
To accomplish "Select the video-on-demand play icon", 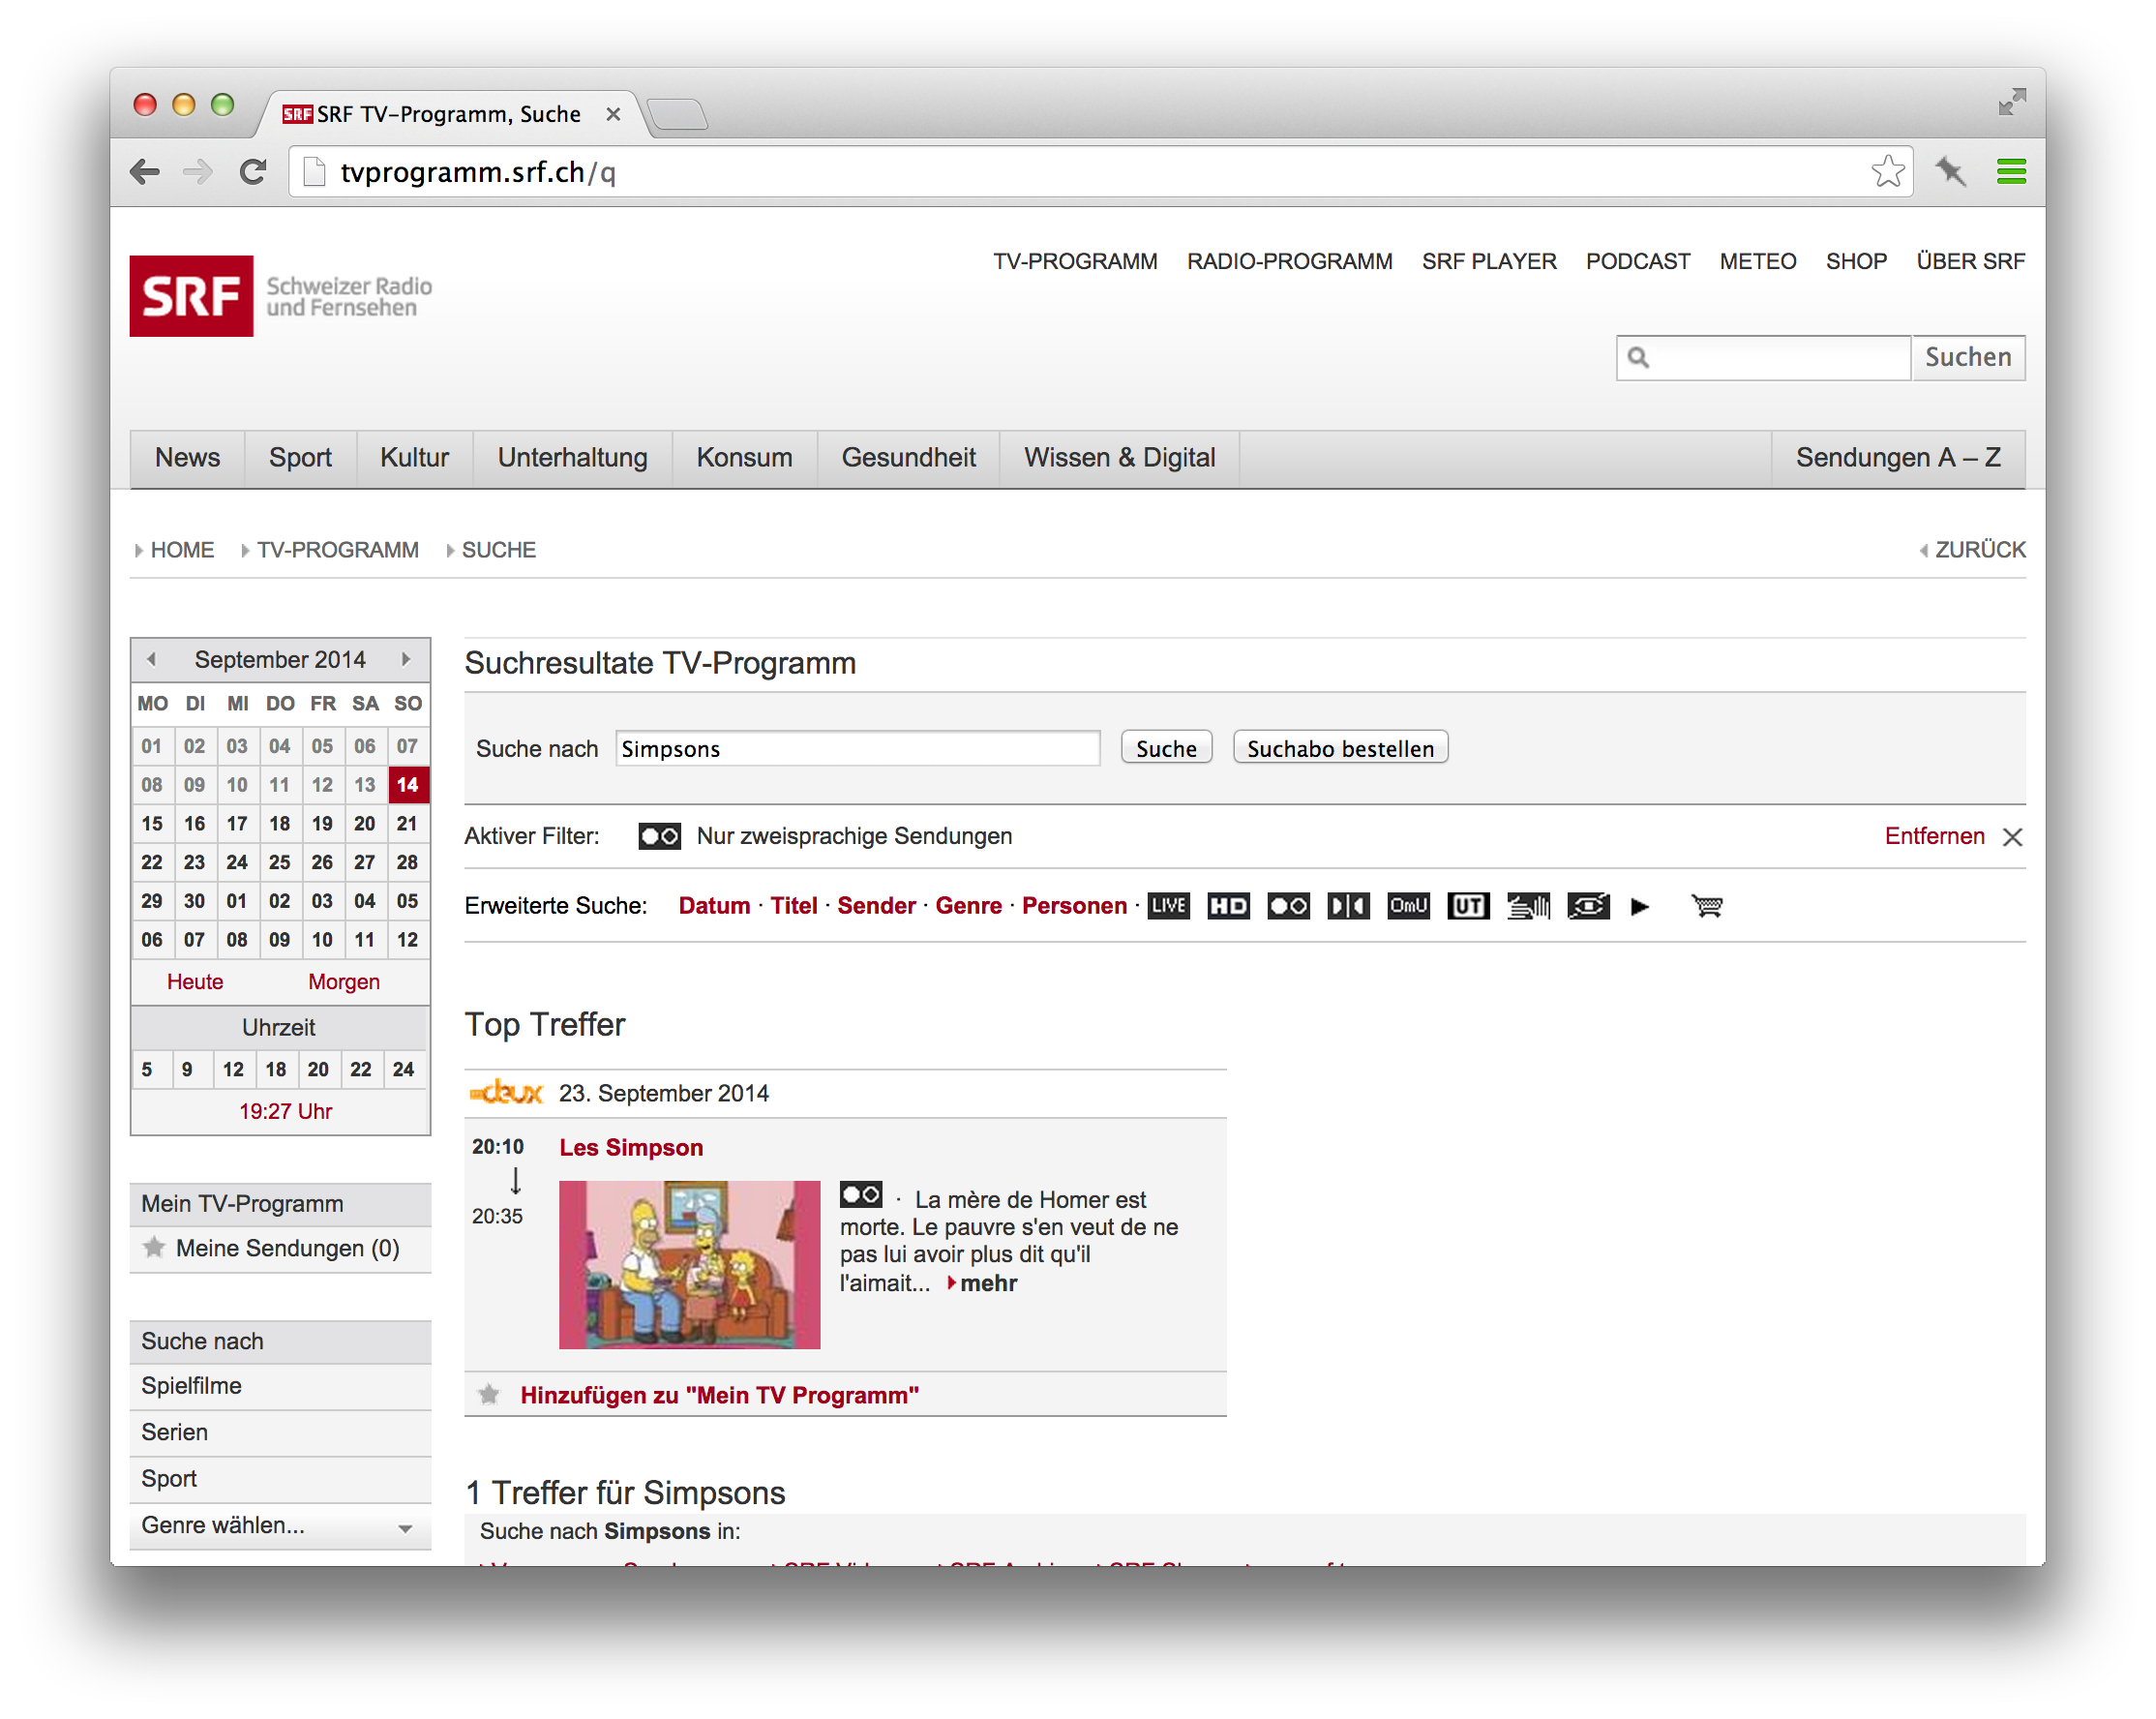I will pos(1640,905).
